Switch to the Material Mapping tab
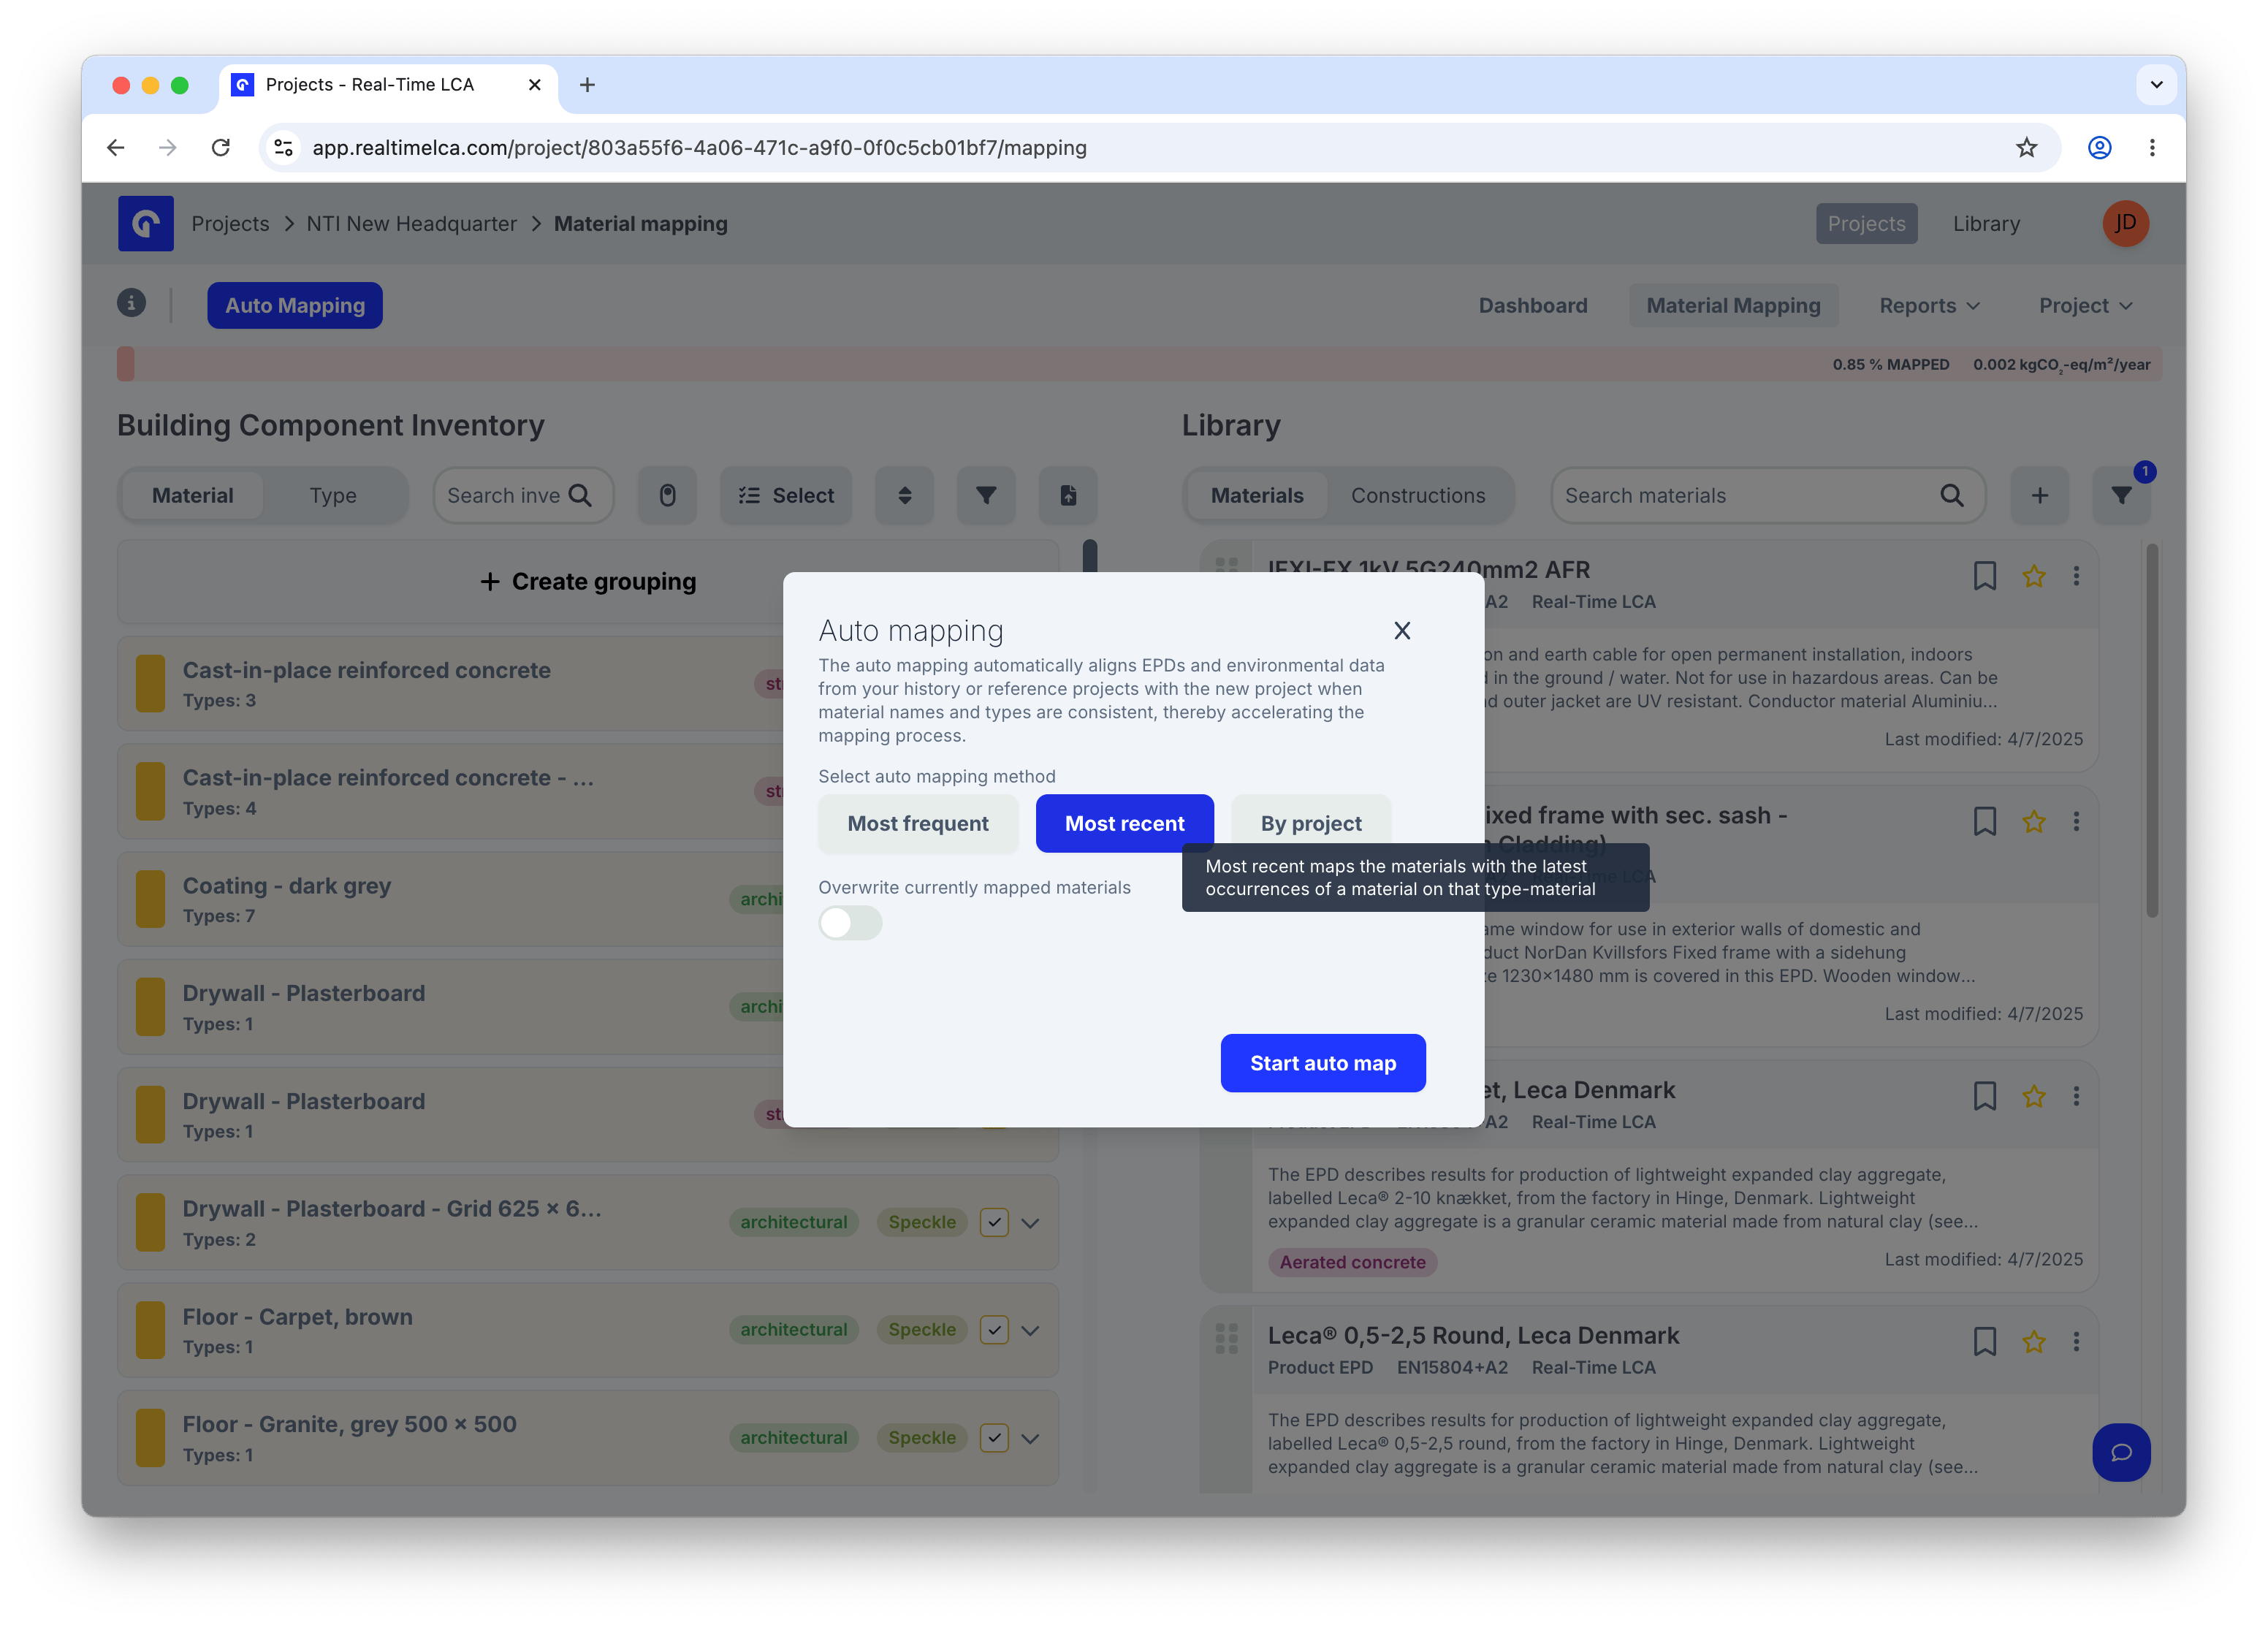 [x=1733, y=305]
